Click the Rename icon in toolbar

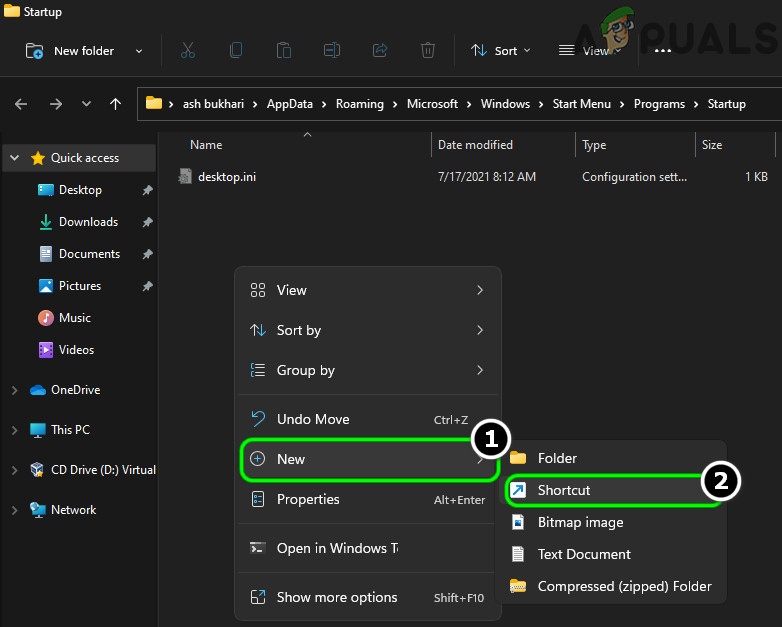click(332, 50)
